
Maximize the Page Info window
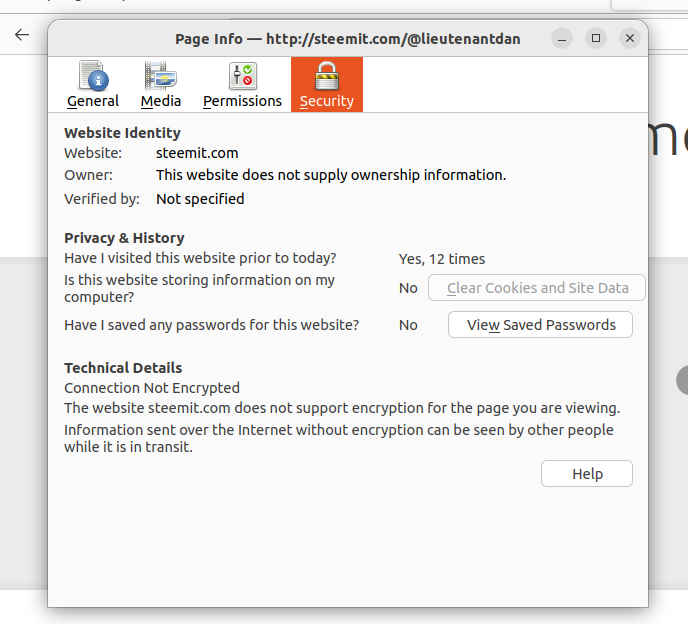pos(596,39)
